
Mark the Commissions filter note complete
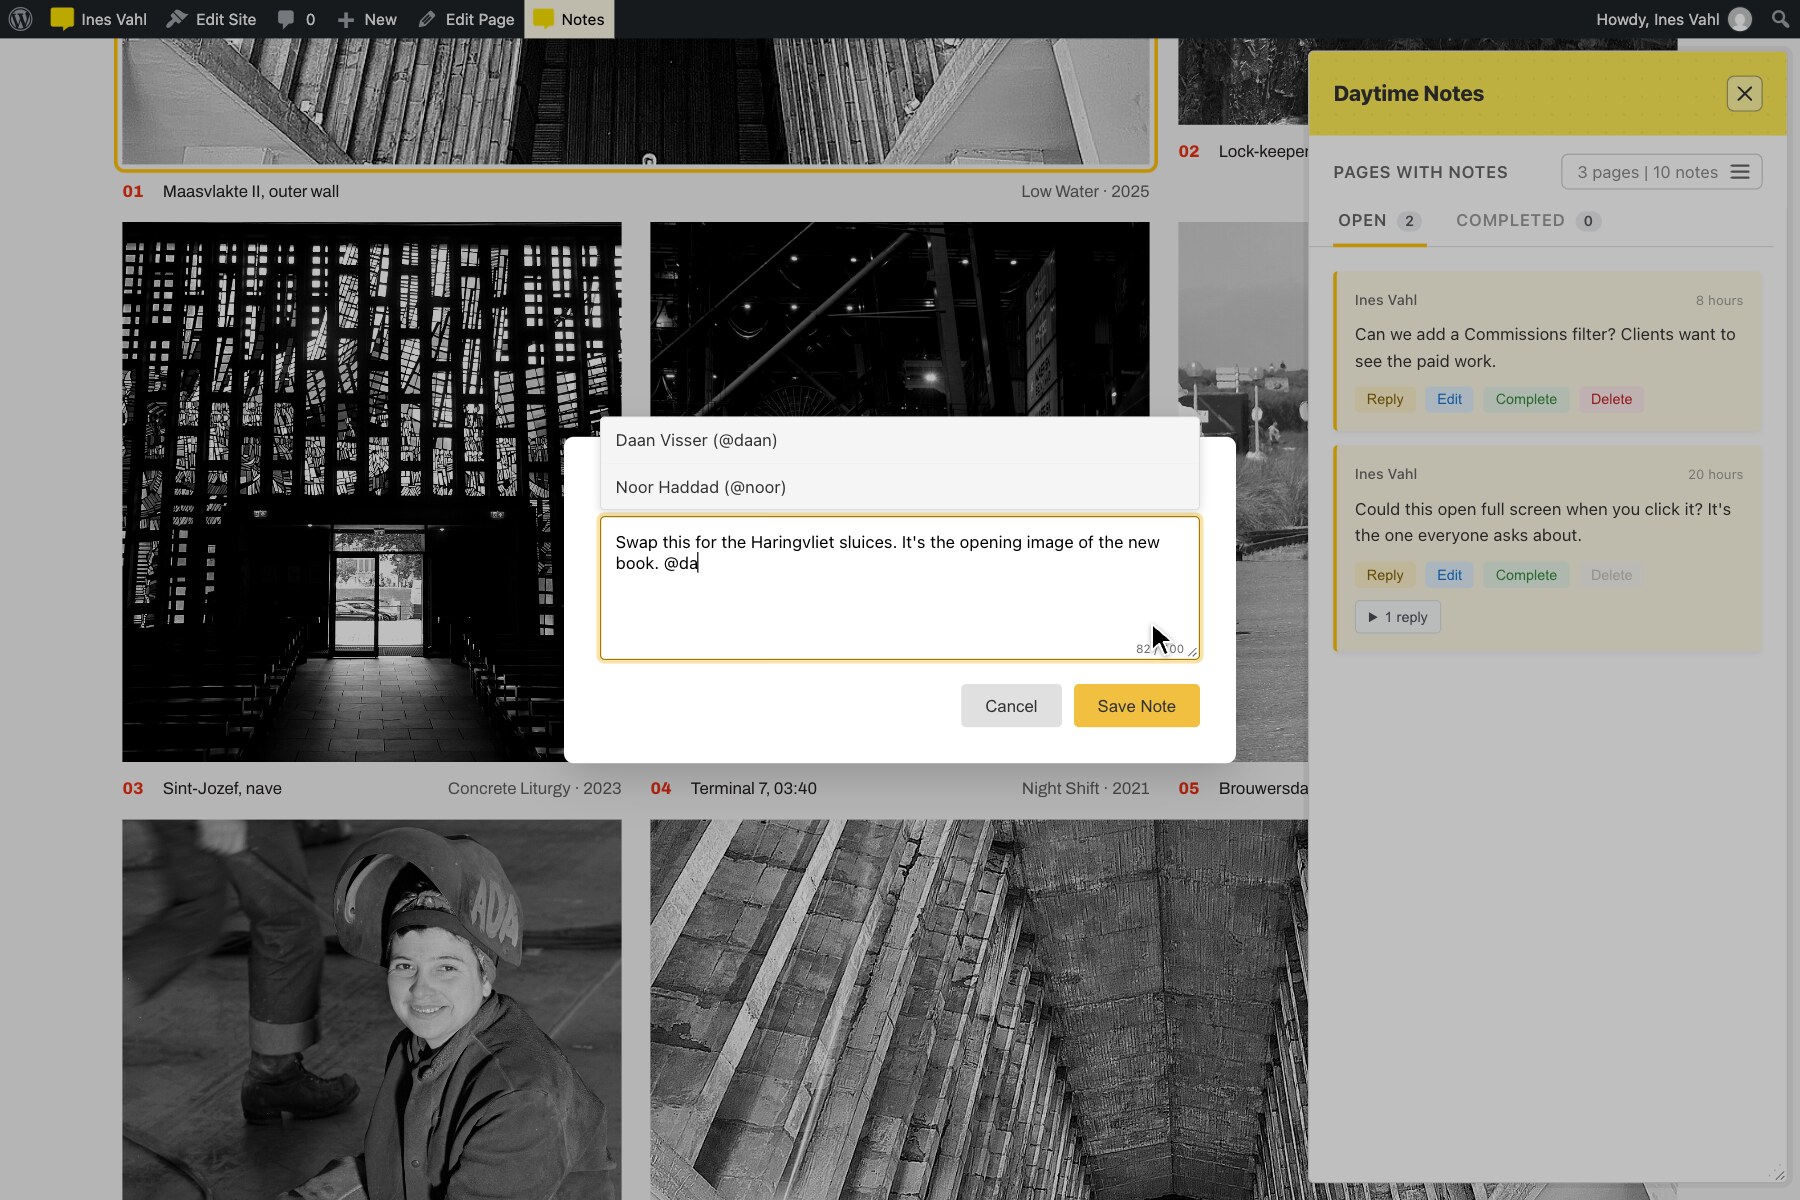(1526, 399)
